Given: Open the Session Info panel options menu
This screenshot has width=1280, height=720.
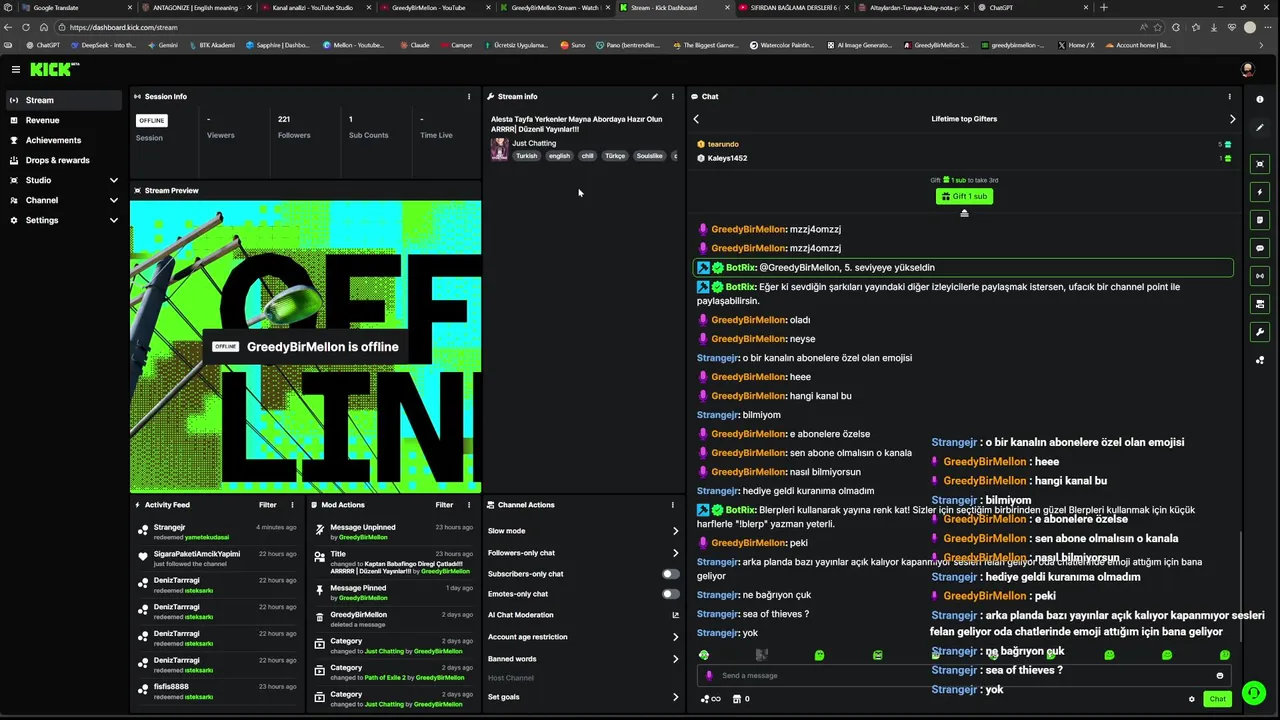Looking at the screenshot, I should point(469,97).
